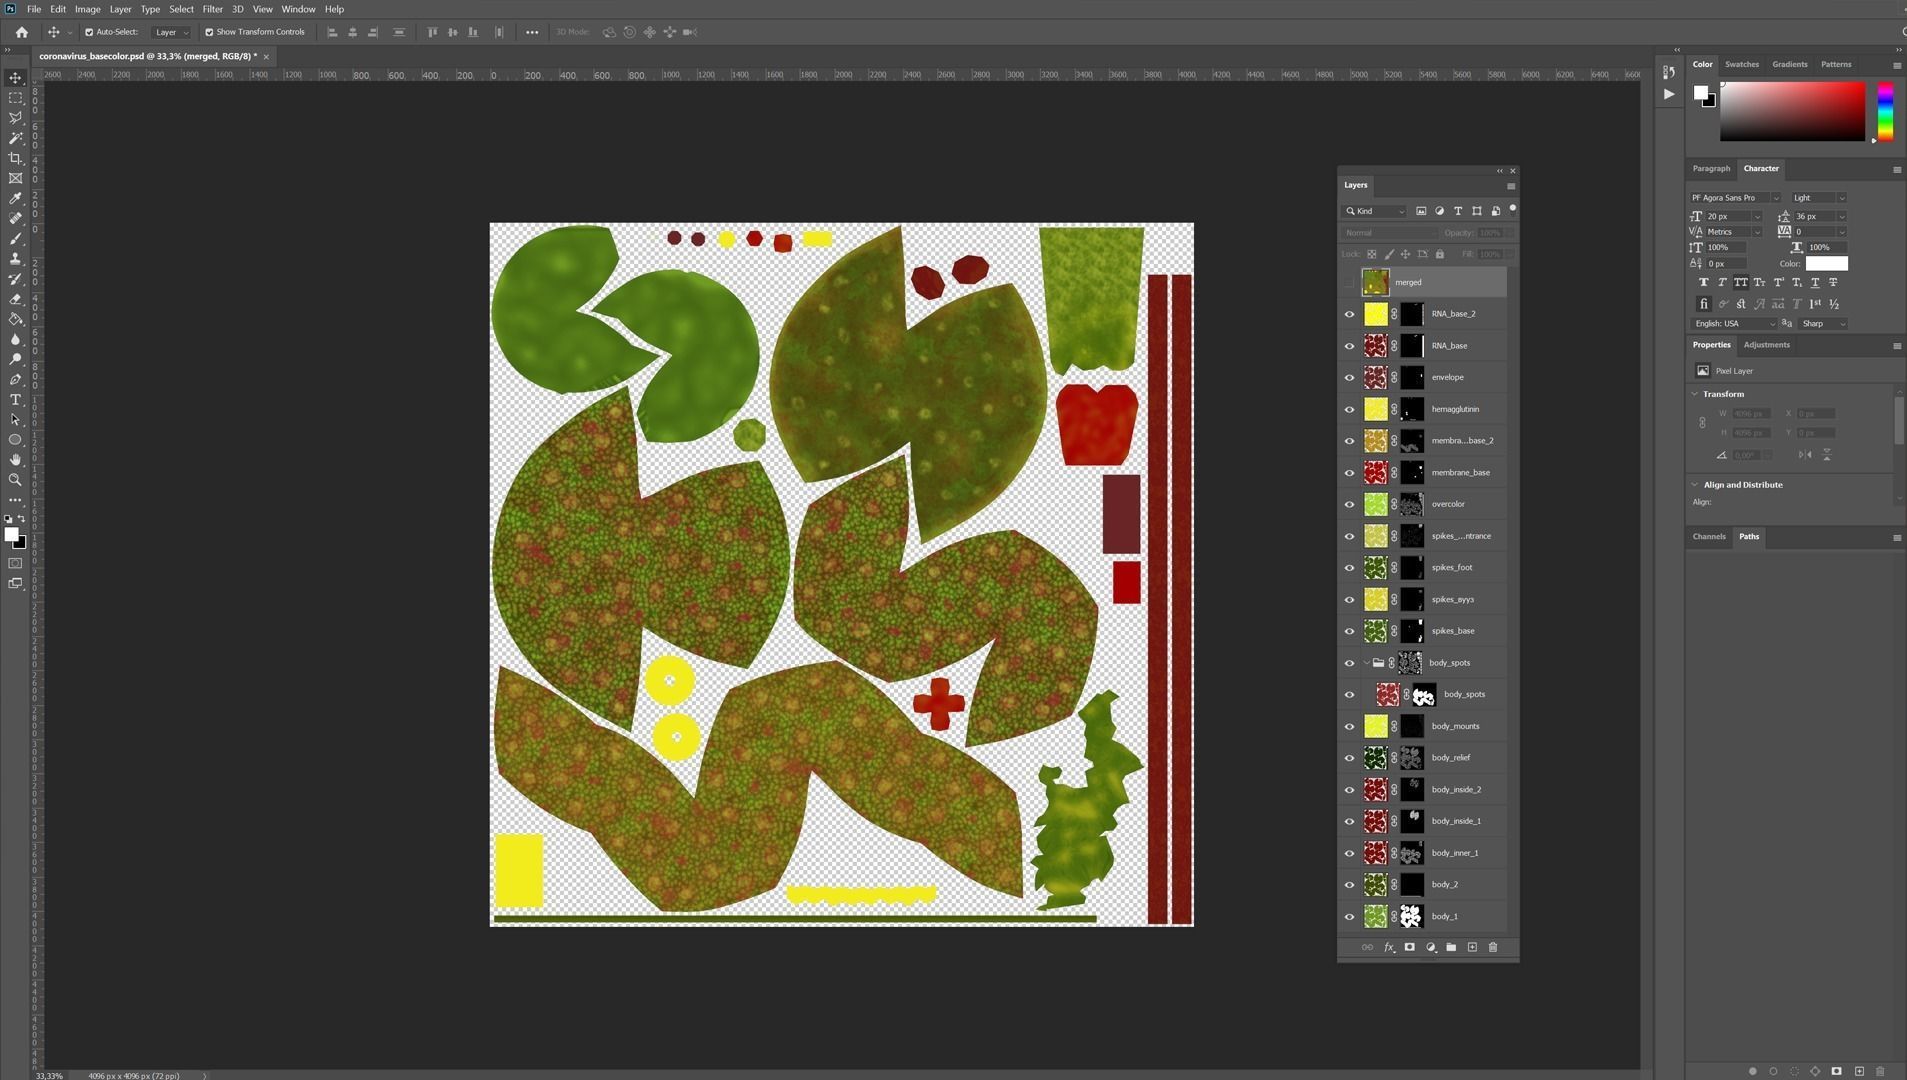This screenshot has width=1907, height=1080.
Task: Create a new group folder icon
Action: tap(1451, 947)
